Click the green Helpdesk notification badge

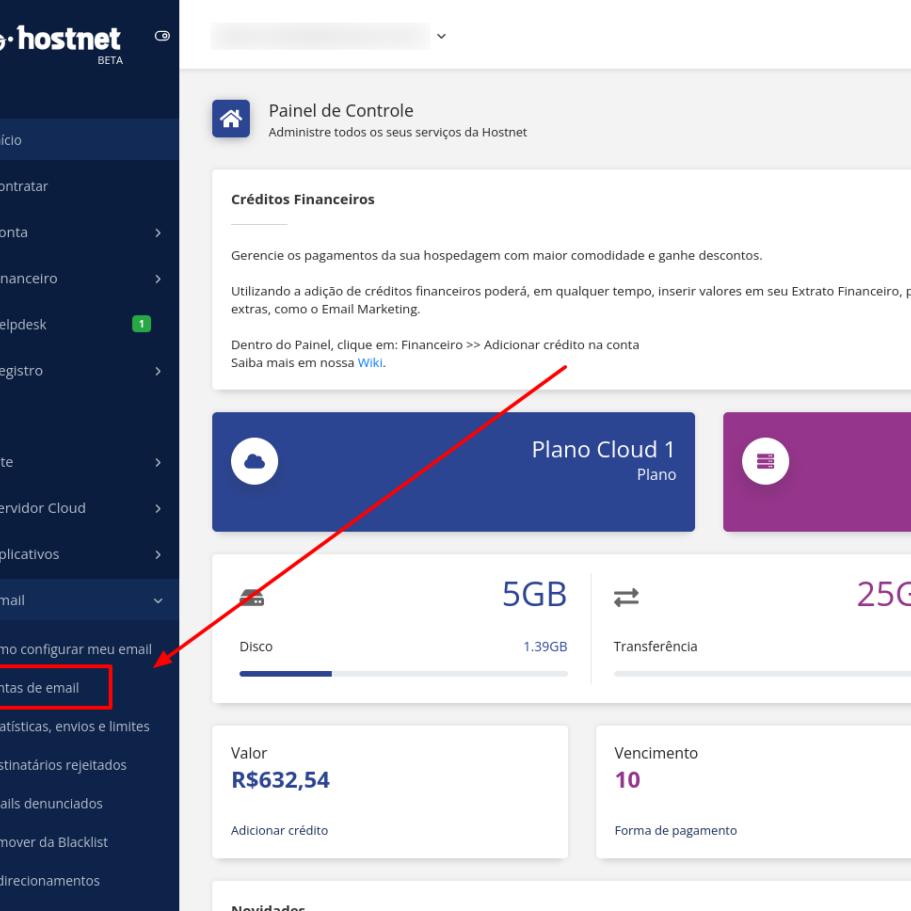pos(142,324)
